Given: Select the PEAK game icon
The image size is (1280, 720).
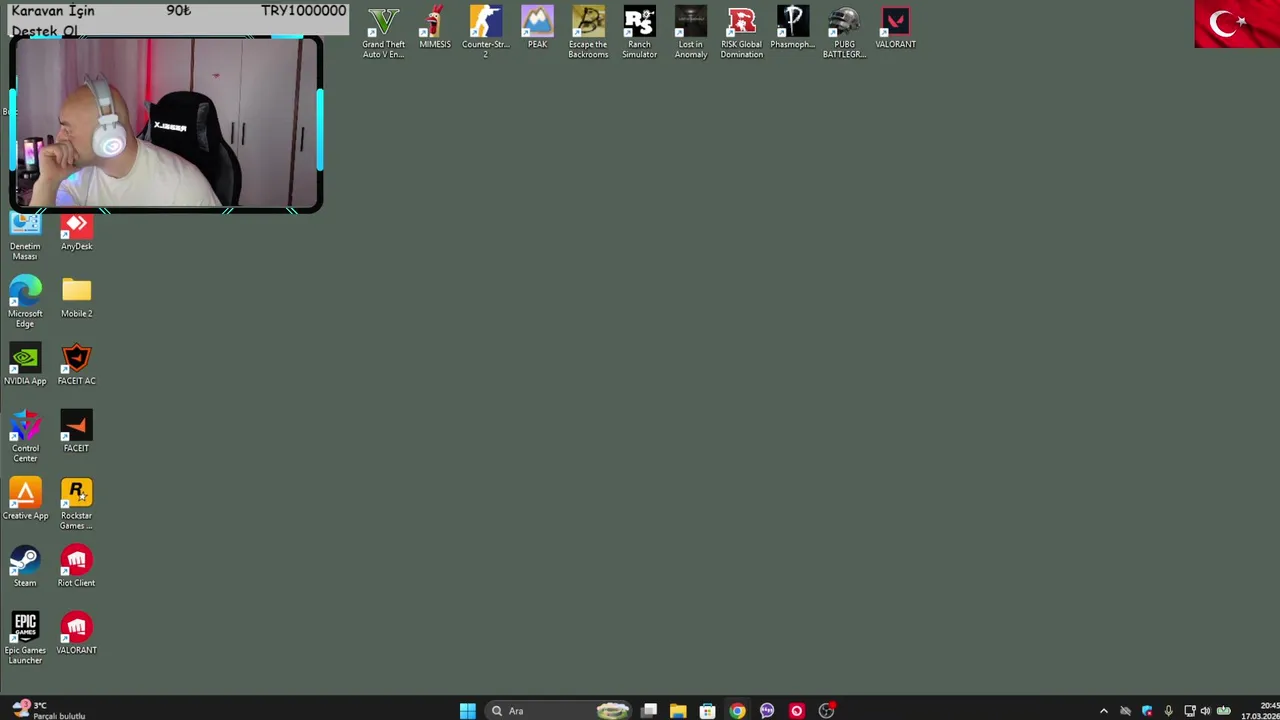Looking at the screenshot, I should point(537,28).
